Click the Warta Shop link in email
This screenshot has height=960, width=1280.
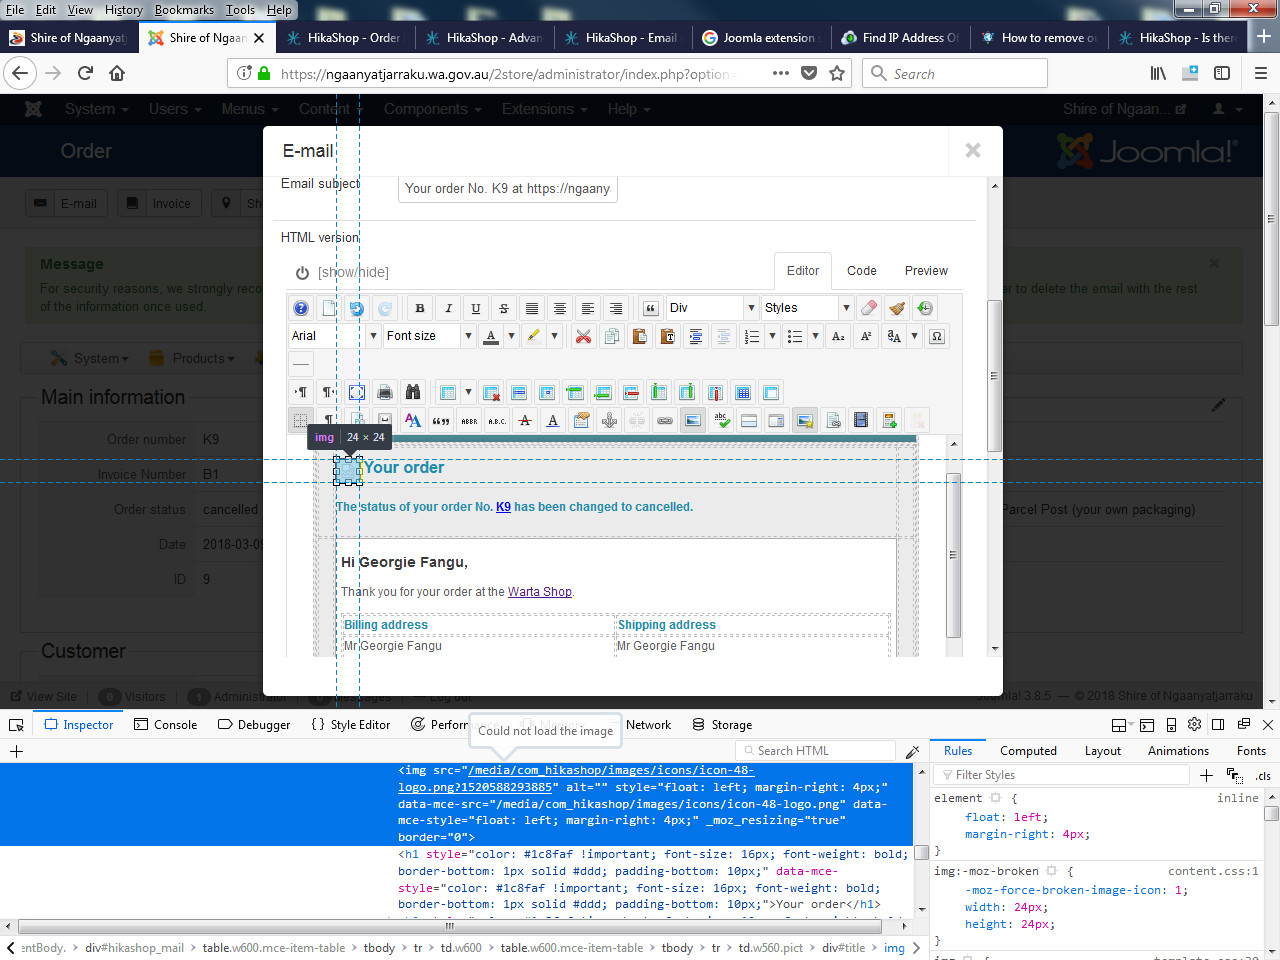(x=539, y=592)
